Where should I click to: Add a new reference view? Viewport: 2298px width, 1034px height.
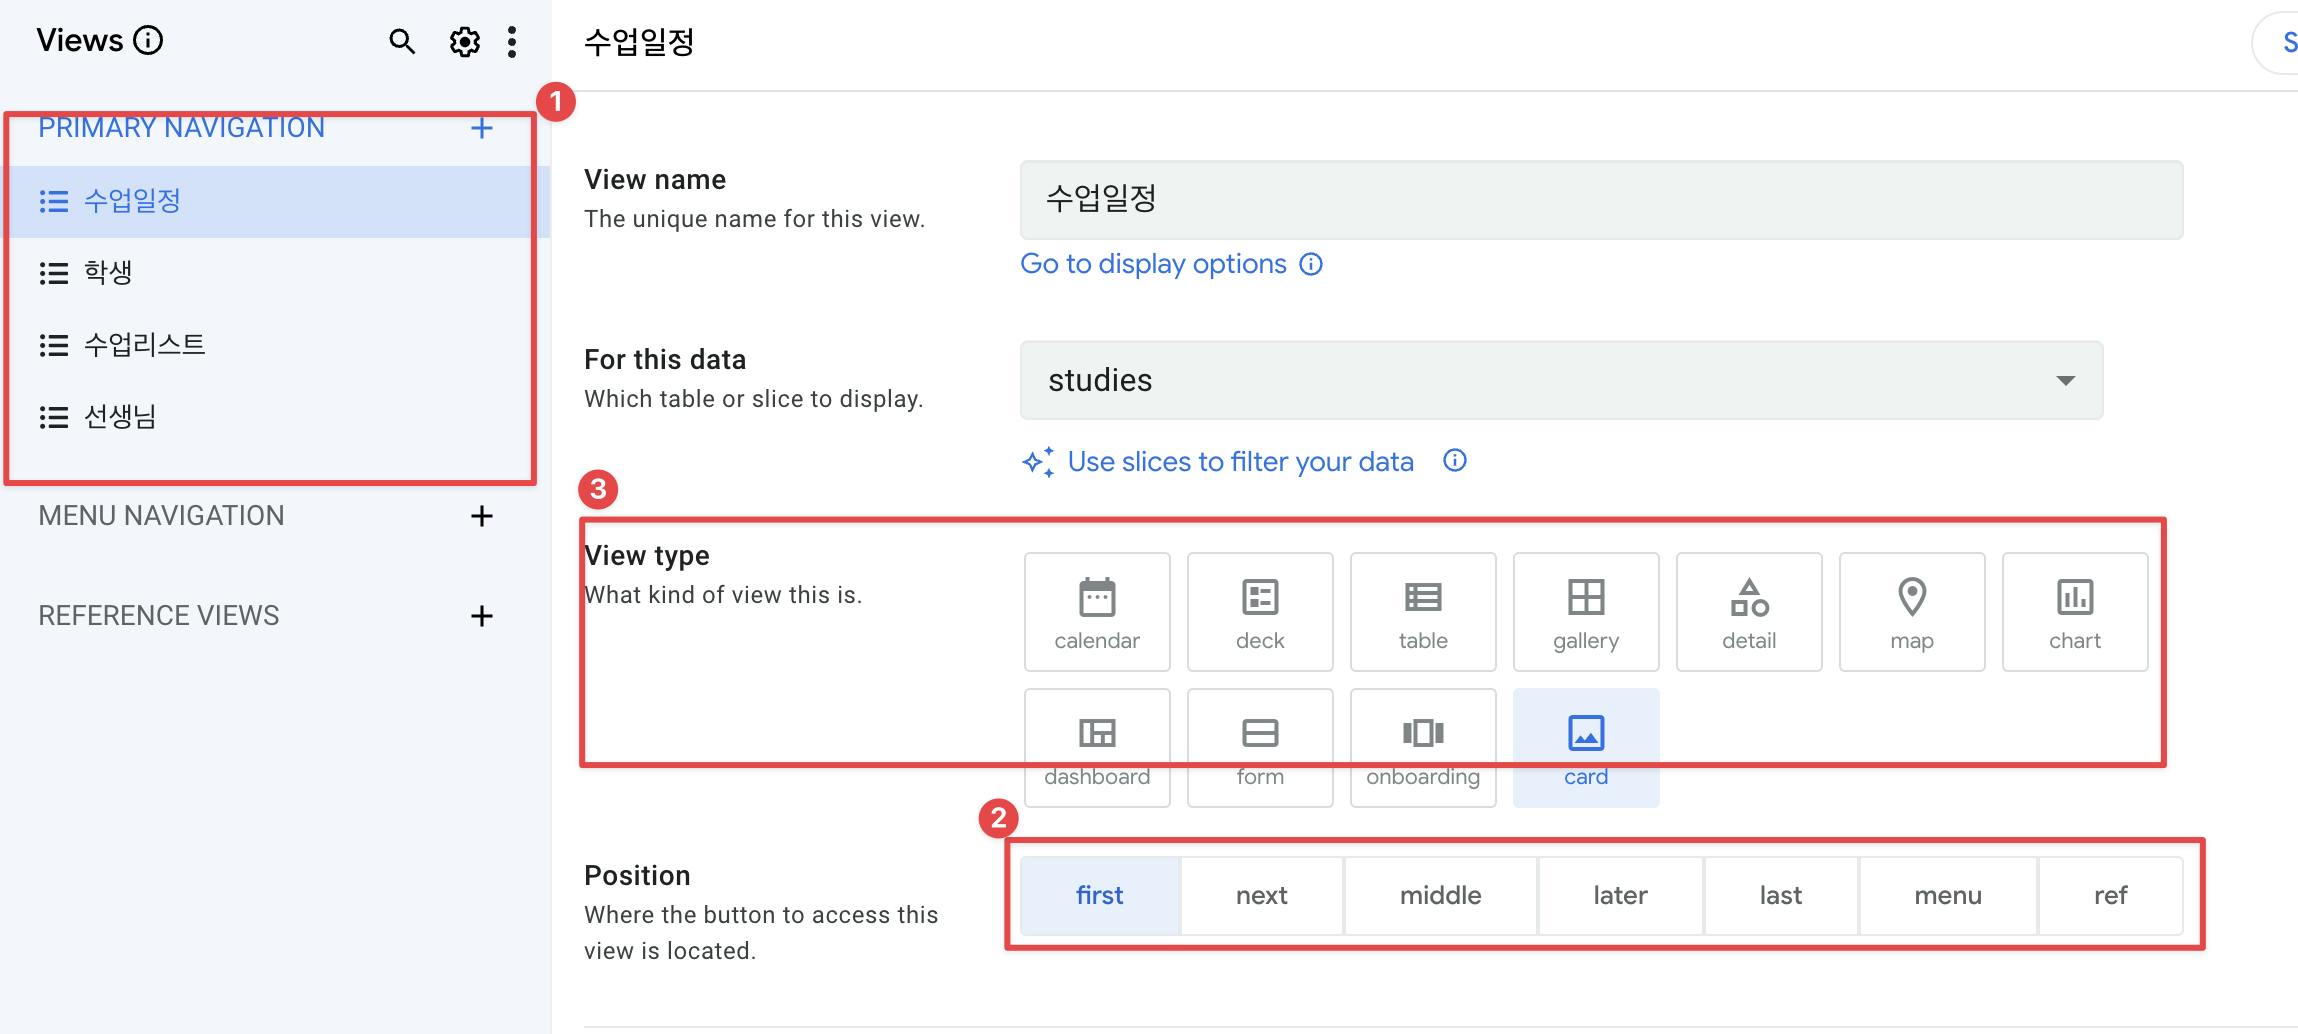click(481, 616)
